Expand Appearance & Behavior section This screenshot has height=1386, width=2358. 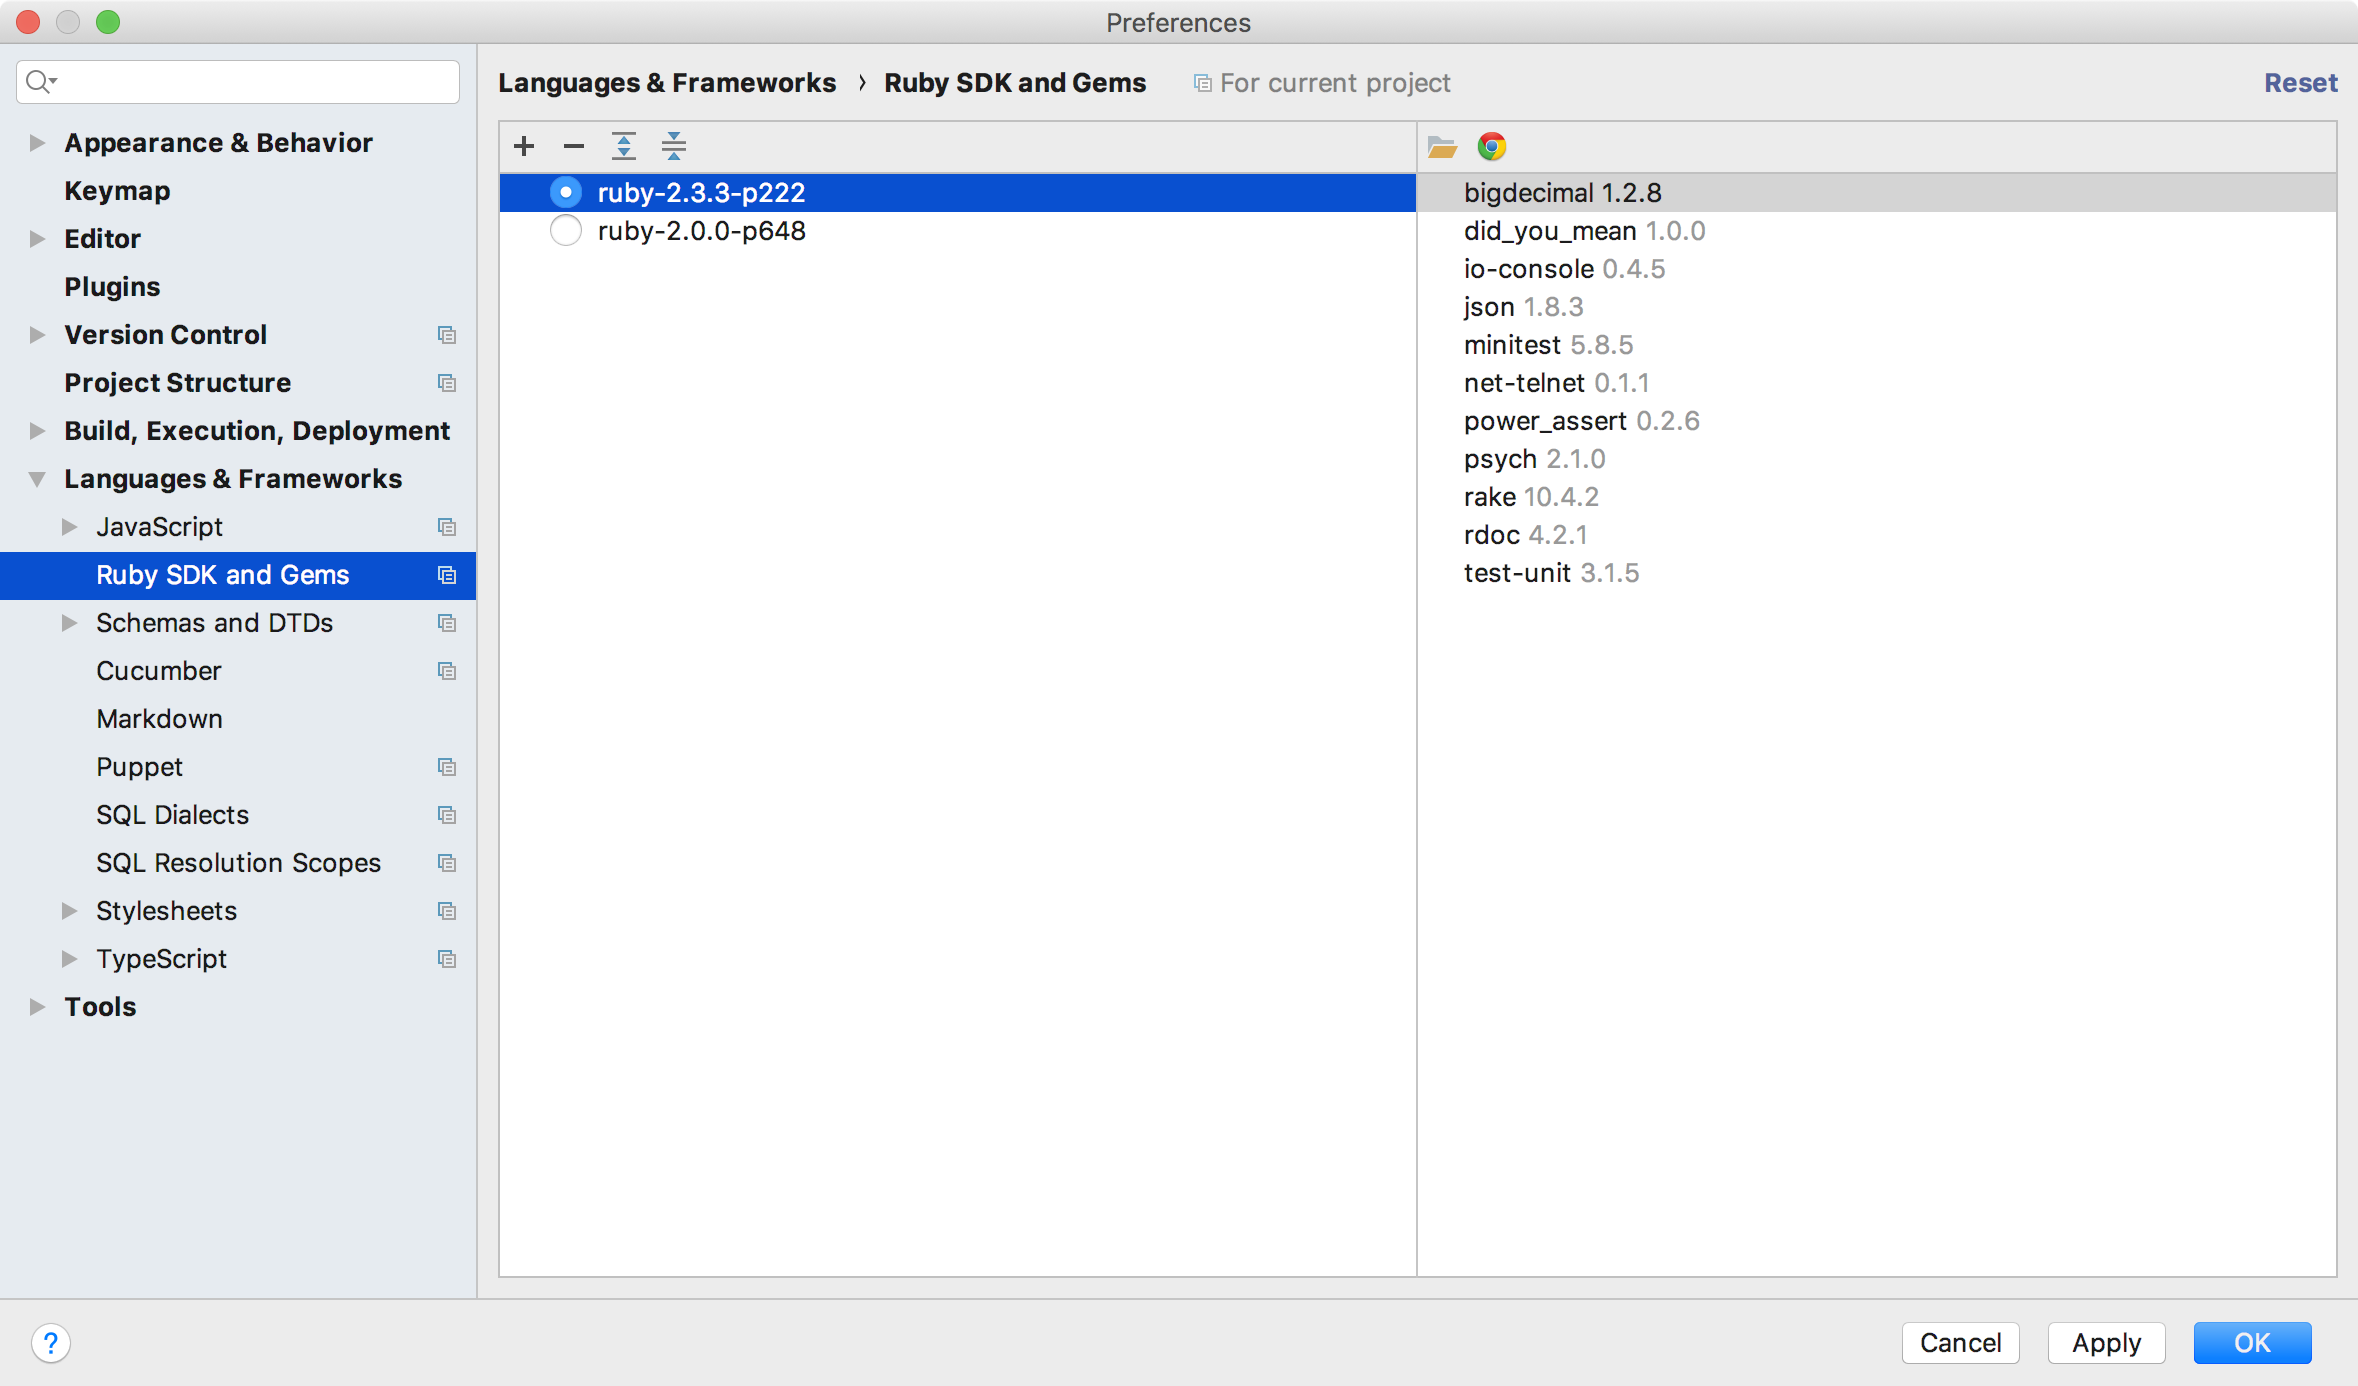click(37, 143)
